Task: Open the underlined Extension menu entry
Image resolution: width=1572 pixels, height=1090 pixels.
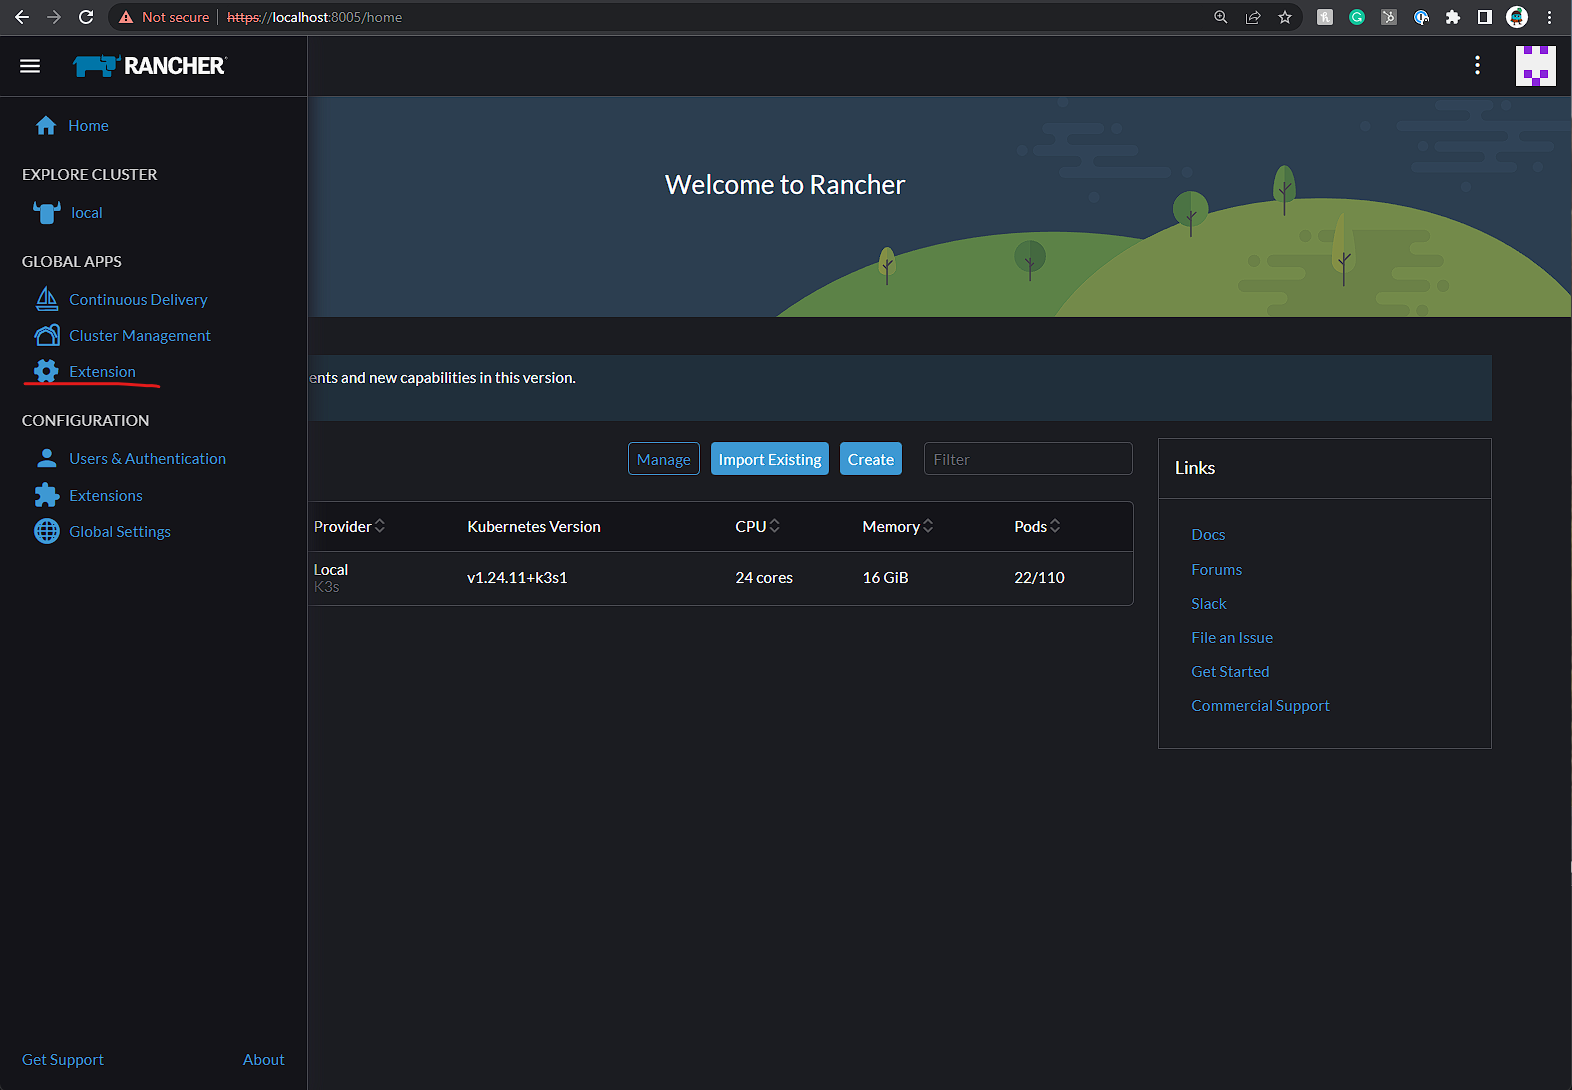Action: (102, 371)
